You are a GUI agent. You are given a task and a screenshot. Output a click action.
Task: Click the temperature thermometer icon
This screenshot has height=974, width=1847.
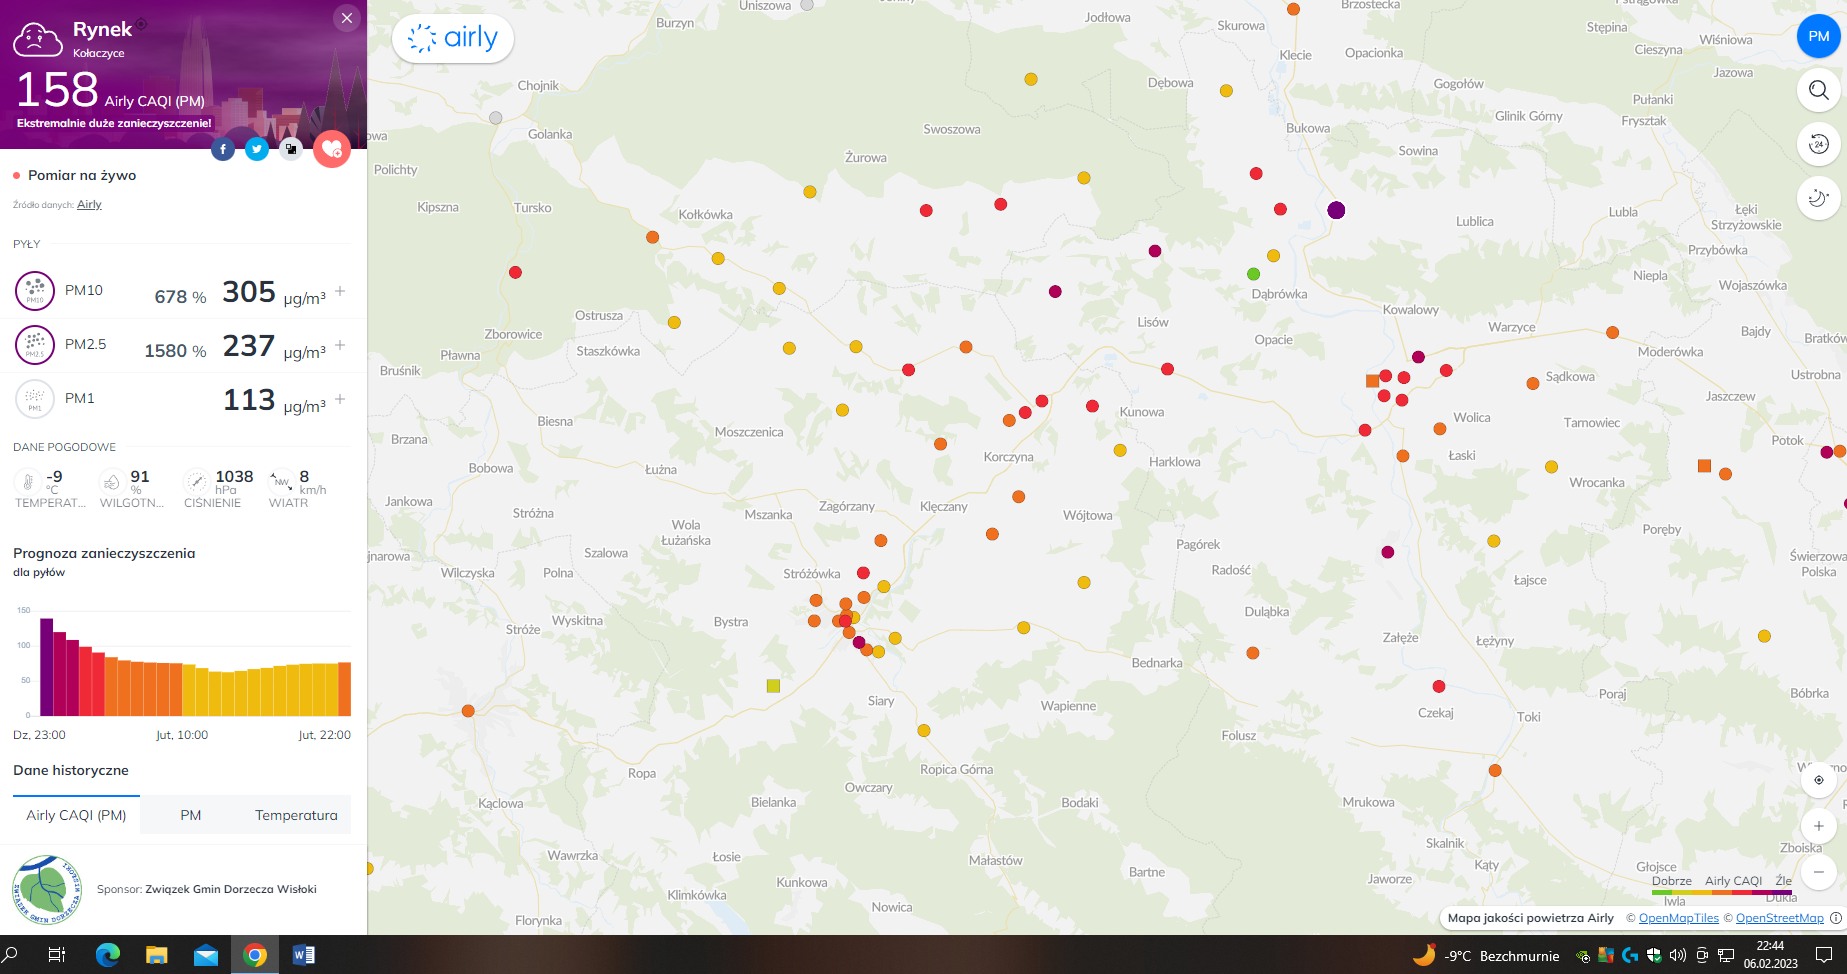[x=28, y=482]
